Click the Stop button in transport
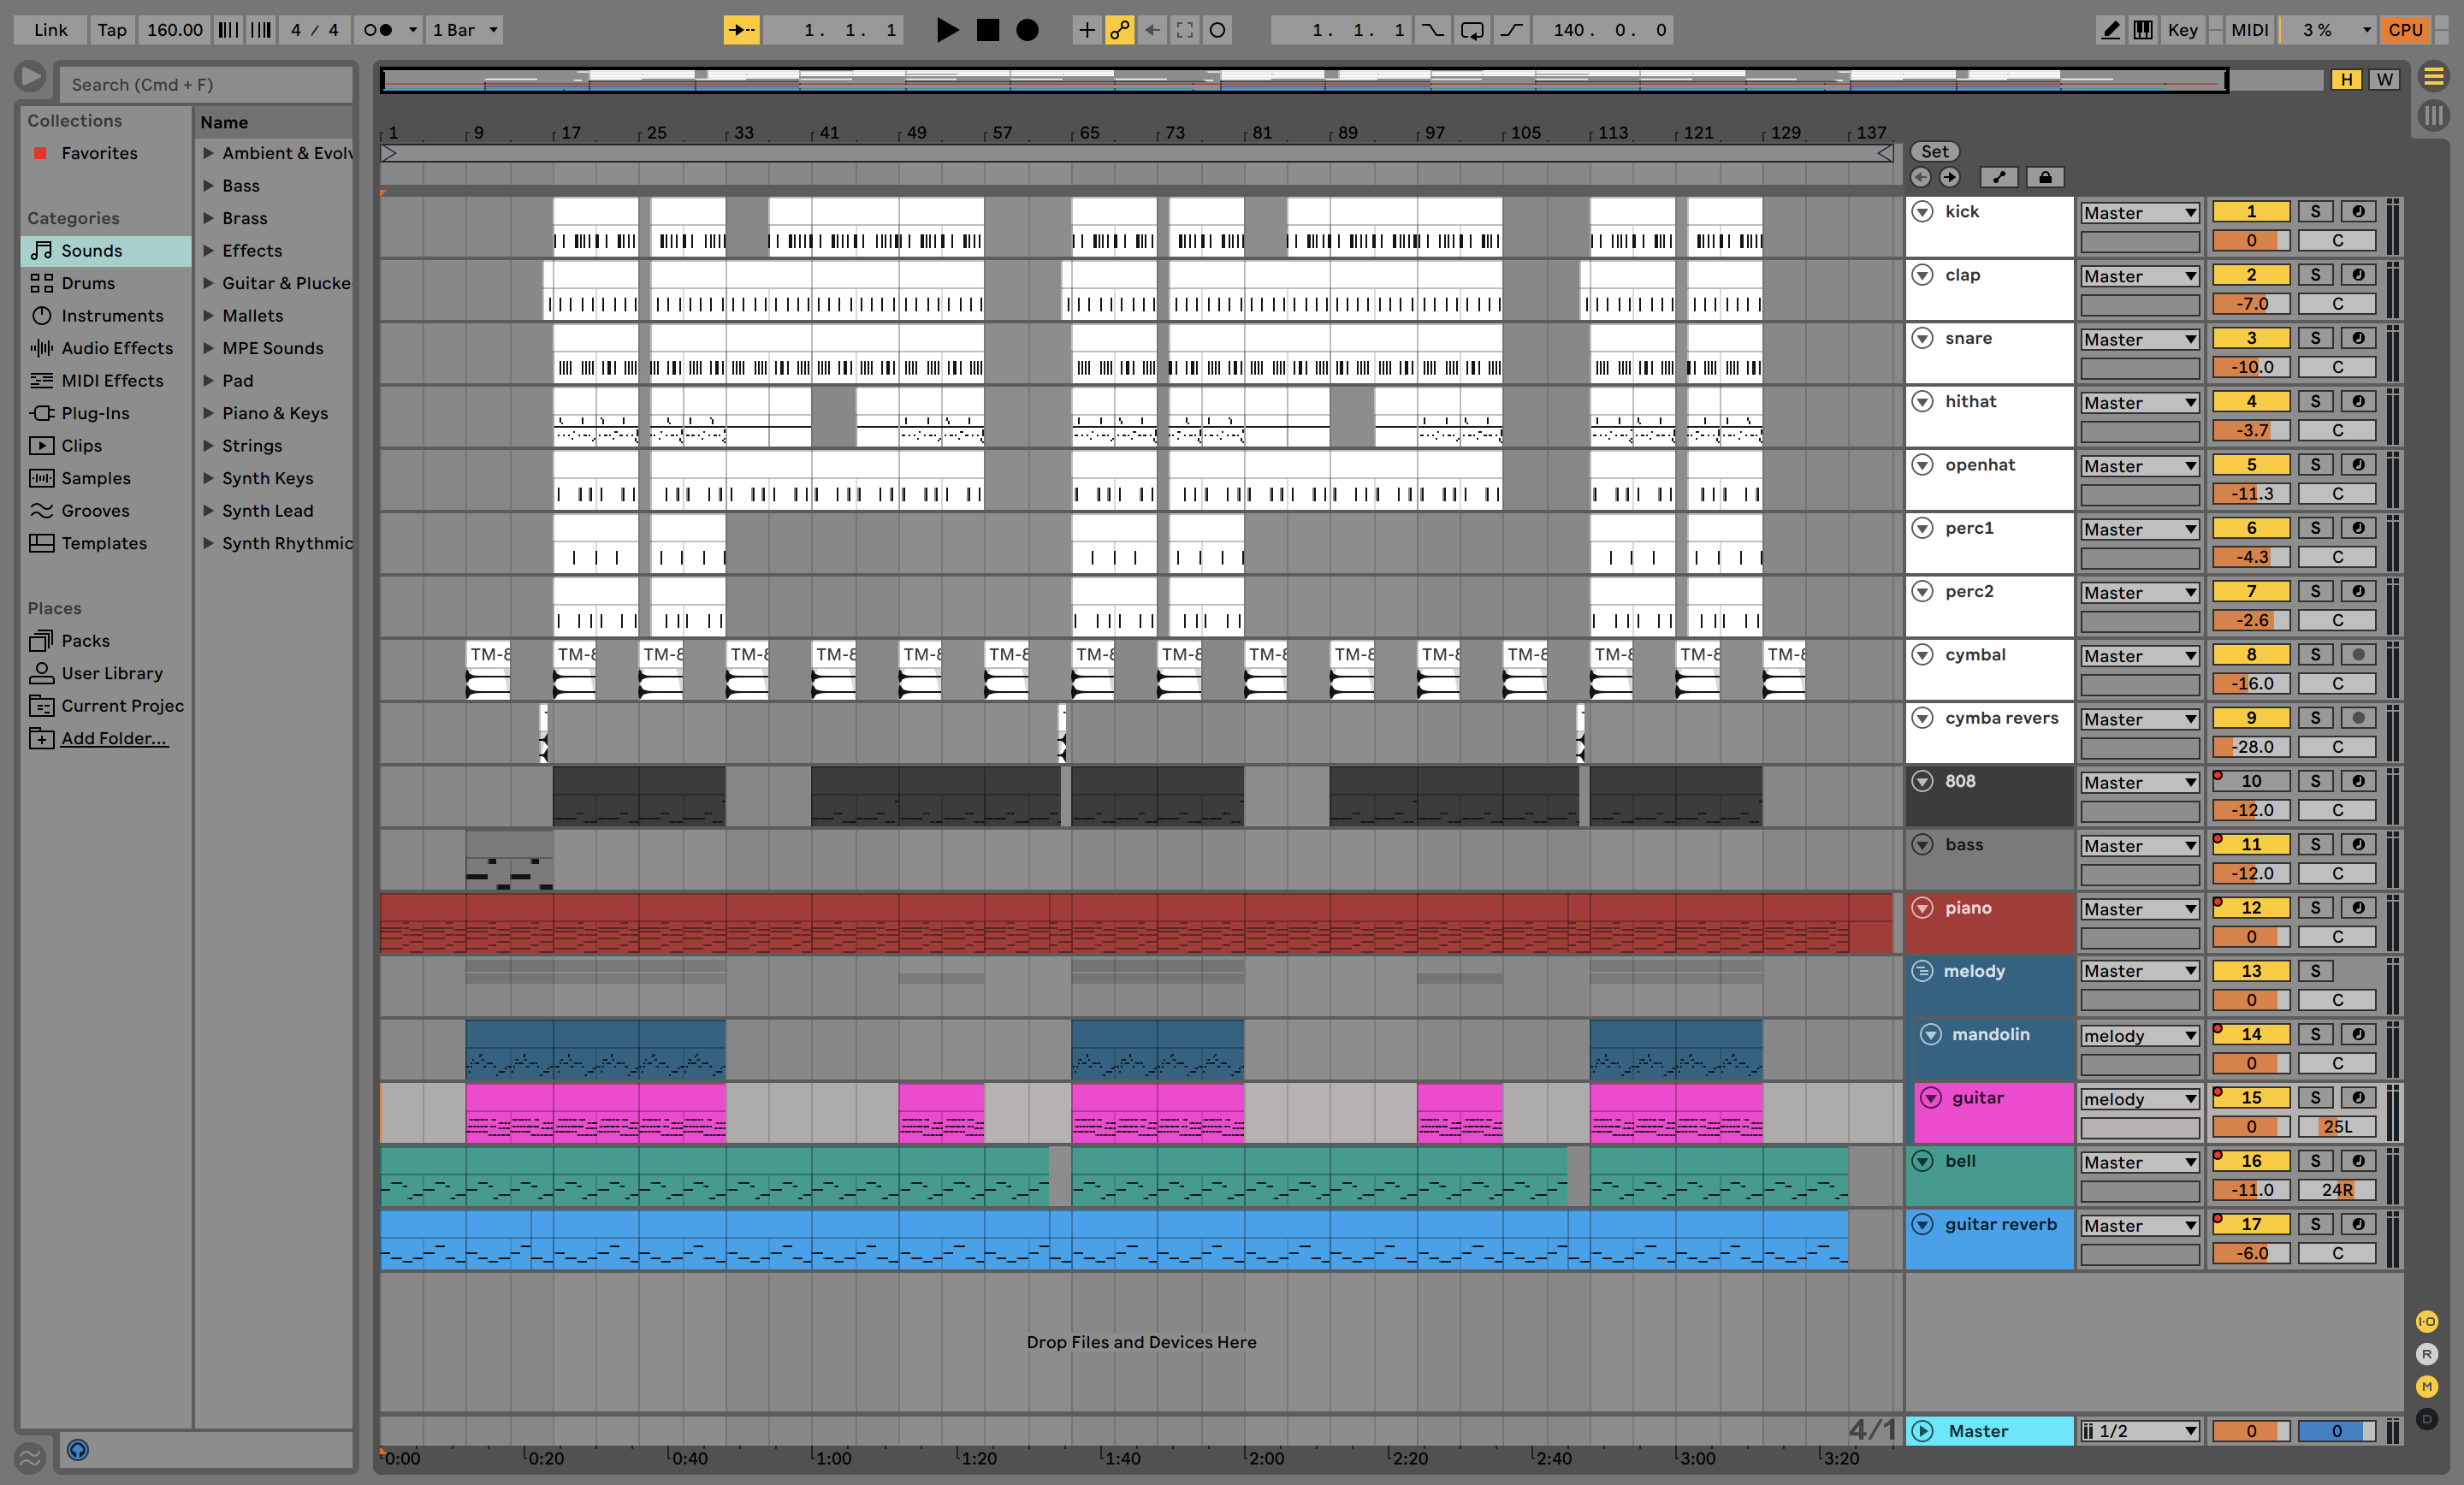 [x=987, y=30]
